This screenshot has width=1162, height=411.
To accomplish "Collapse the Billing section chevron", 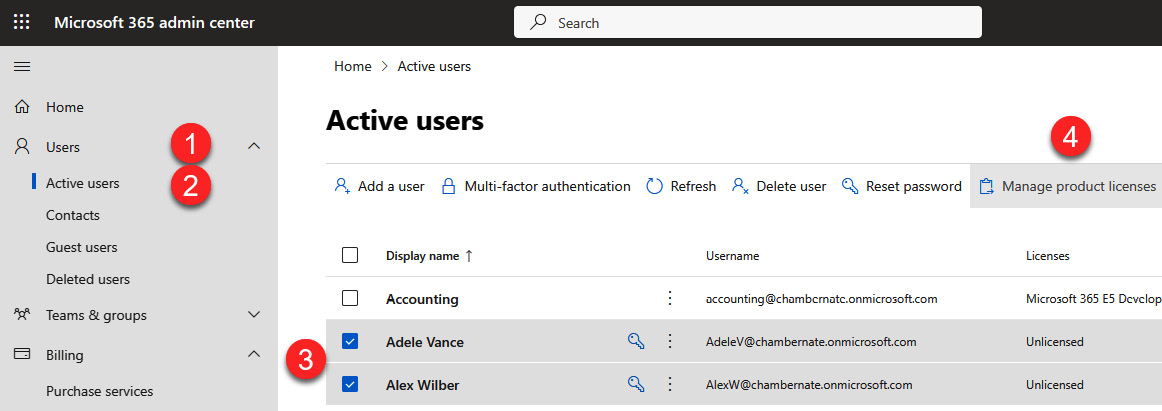I will 254,354.
